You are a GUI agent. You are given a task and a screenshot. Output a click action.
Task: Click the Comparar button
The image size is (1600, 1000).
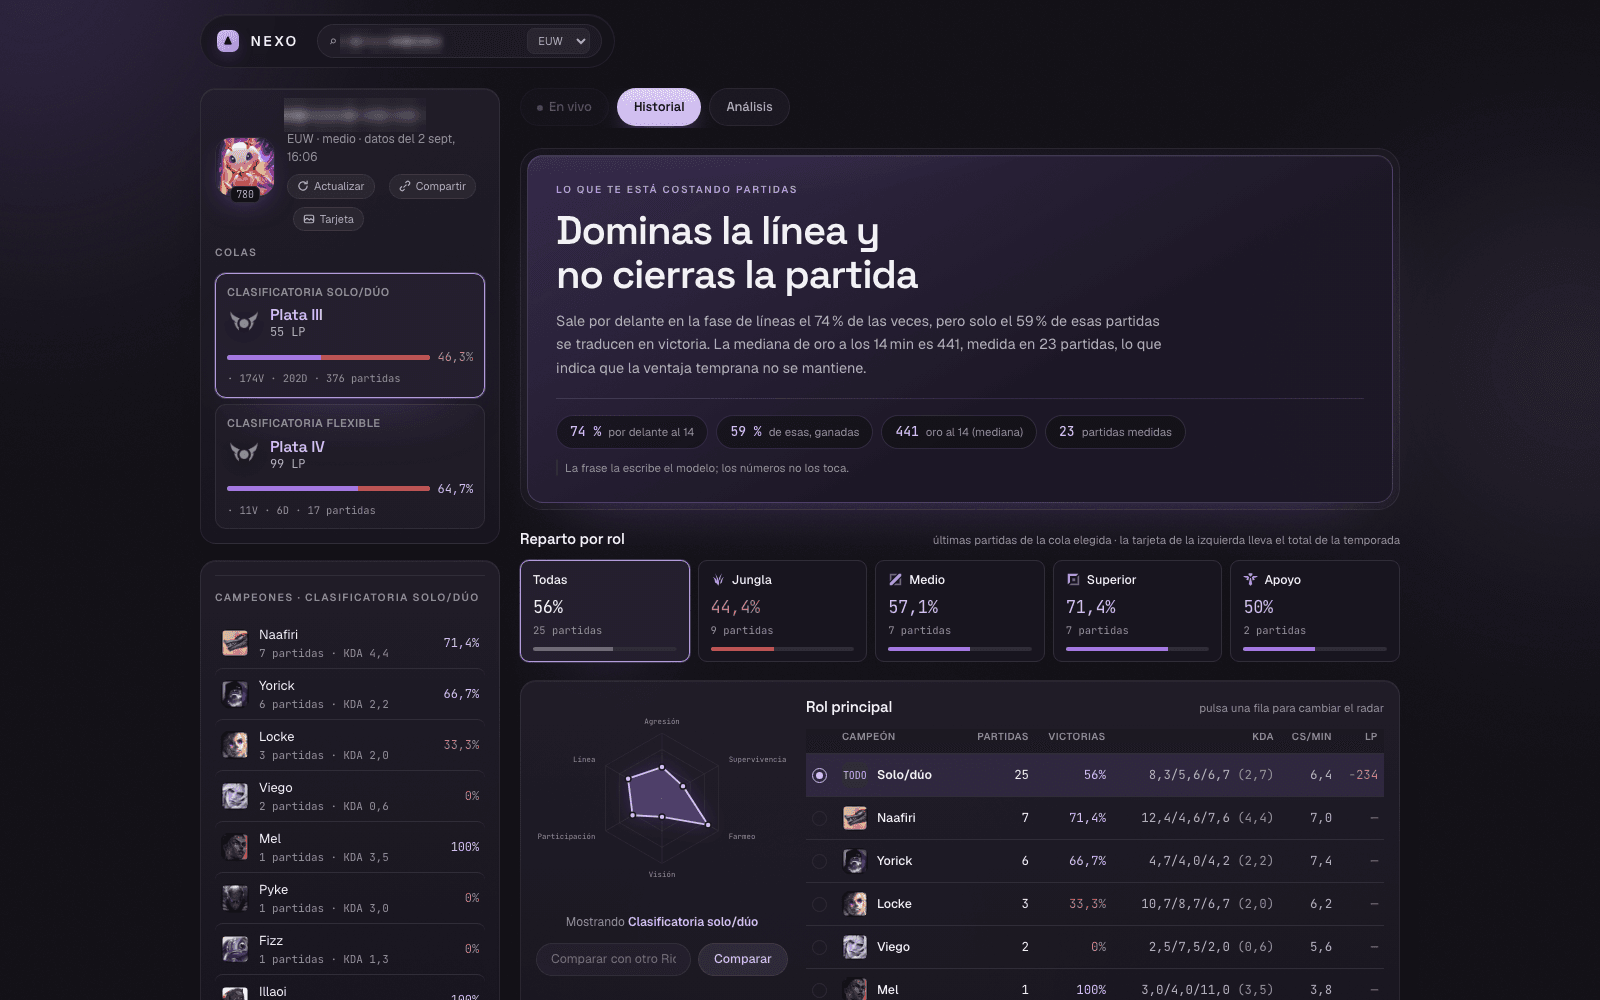pos(742,959)
